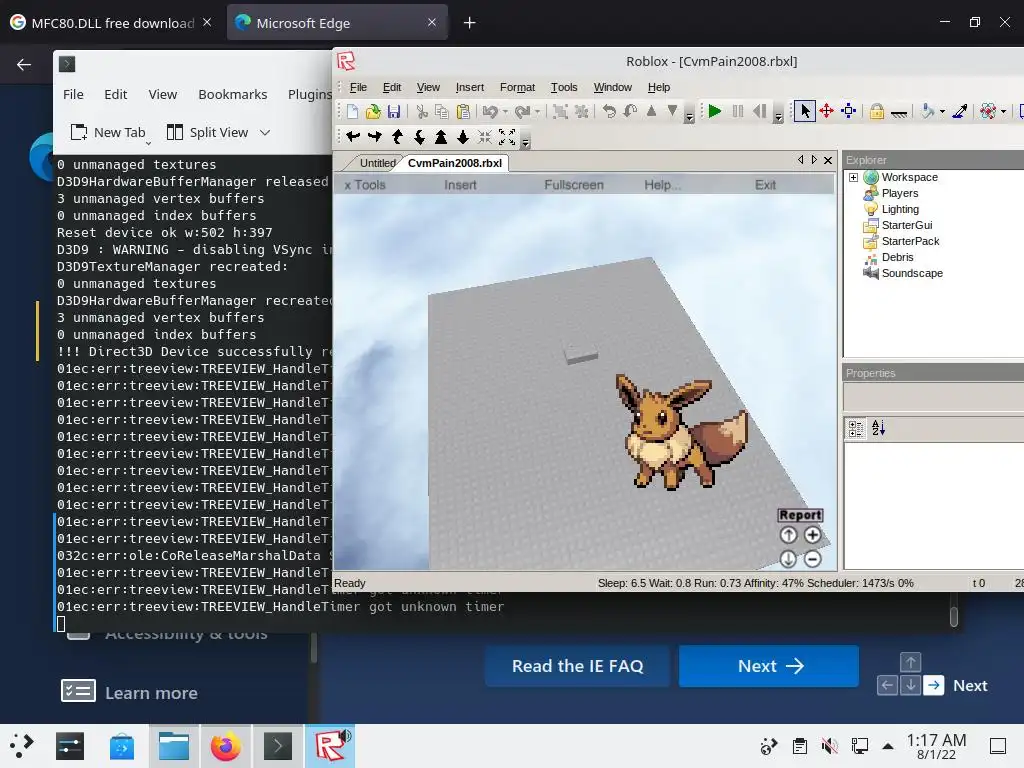Click the in-game camera zoom plus button
1024x768 pixels.
point(812,536)
